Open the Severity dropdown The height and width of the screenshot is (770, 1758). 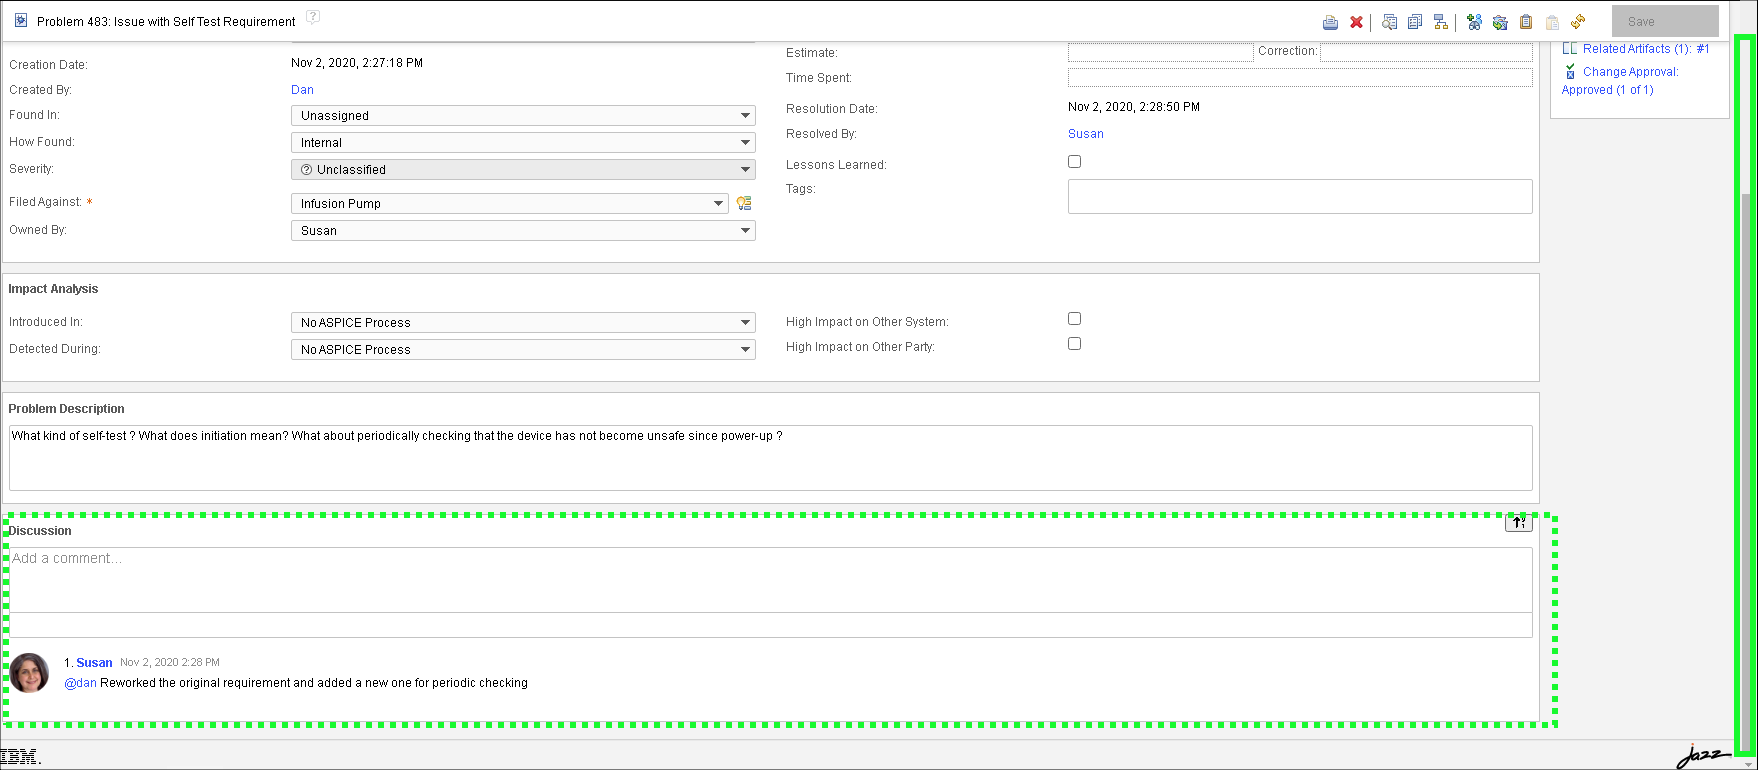523,170
